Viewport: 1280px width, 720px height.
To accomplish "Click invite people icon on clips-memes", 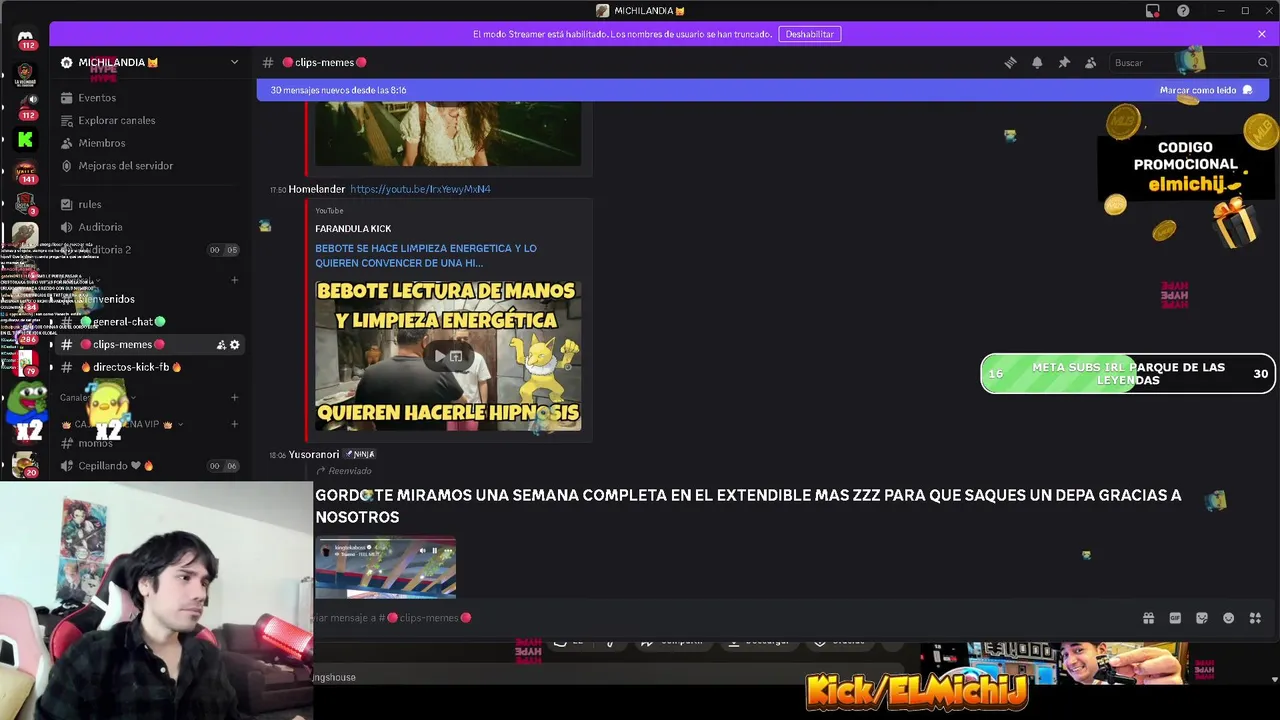I will point(221,345).
